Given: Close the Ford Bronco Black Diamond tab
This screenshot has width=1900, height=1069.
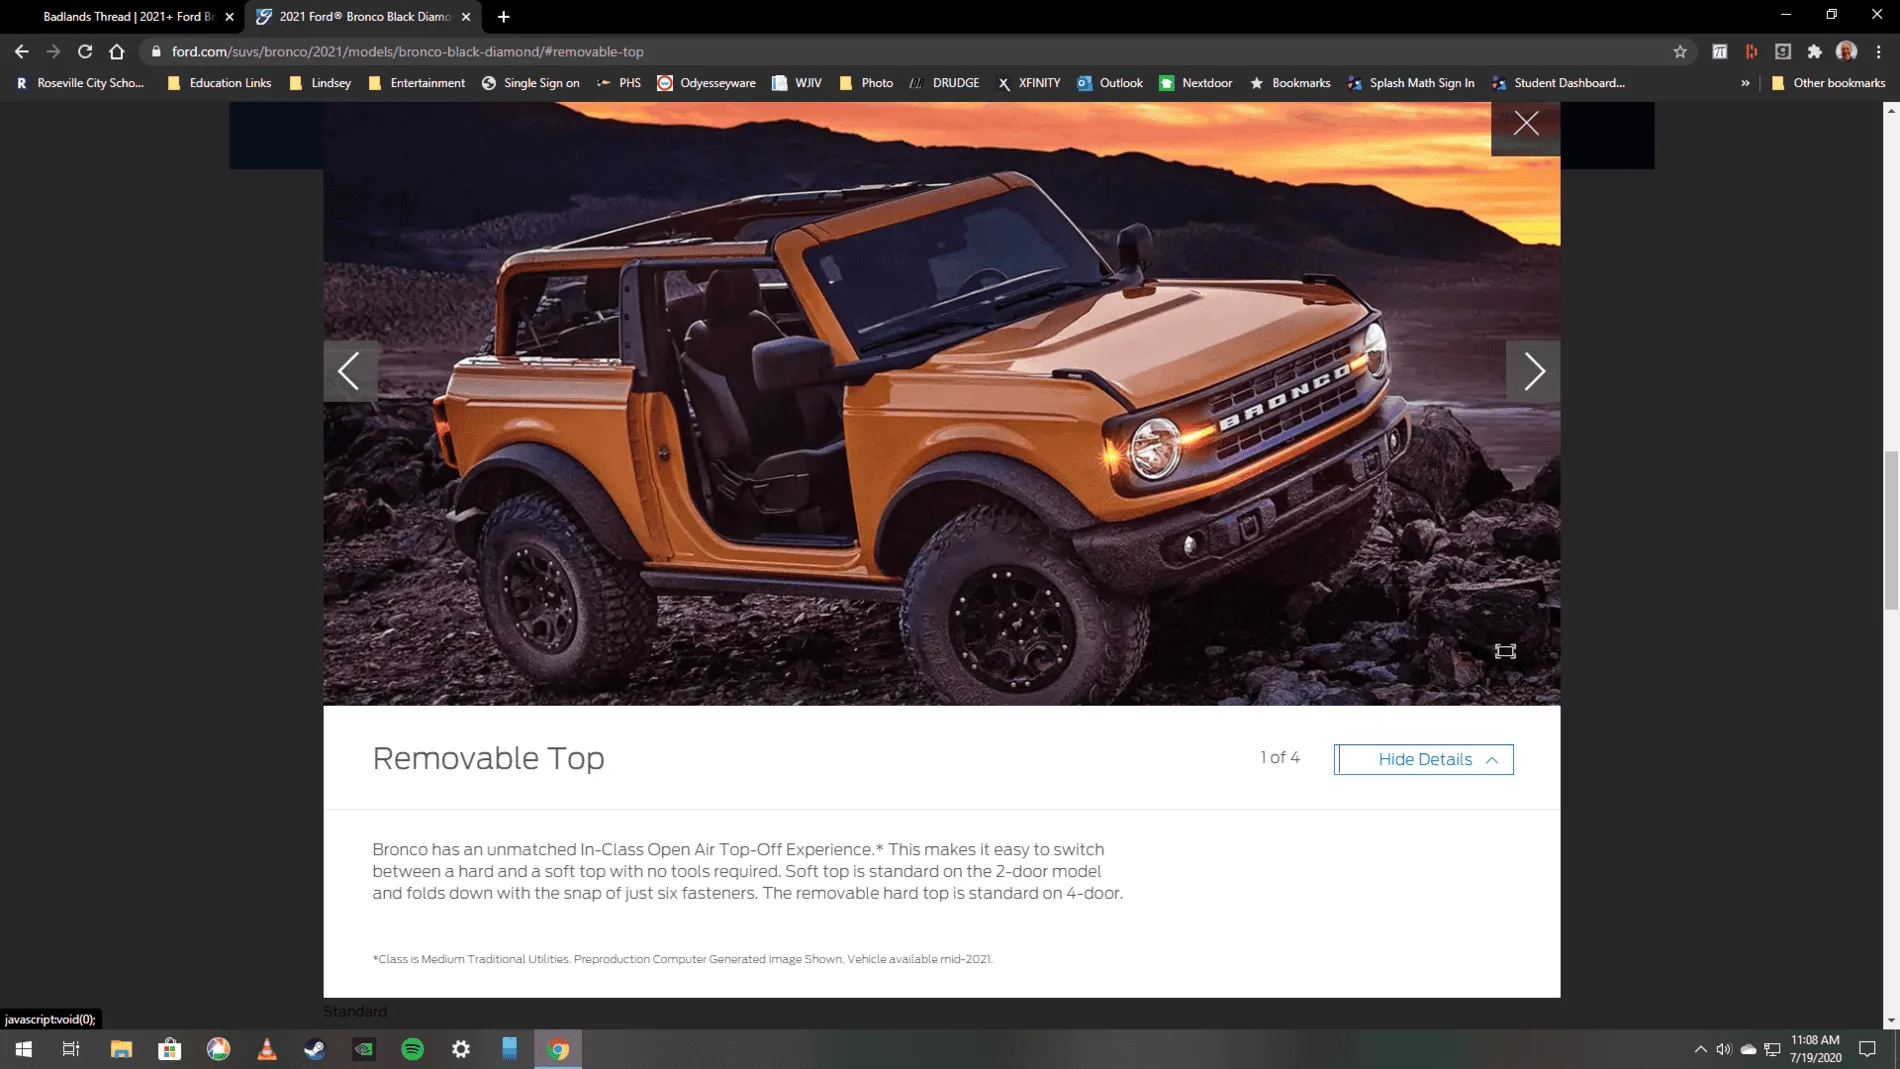Looking at the screenshot, I should pos(466,16).
